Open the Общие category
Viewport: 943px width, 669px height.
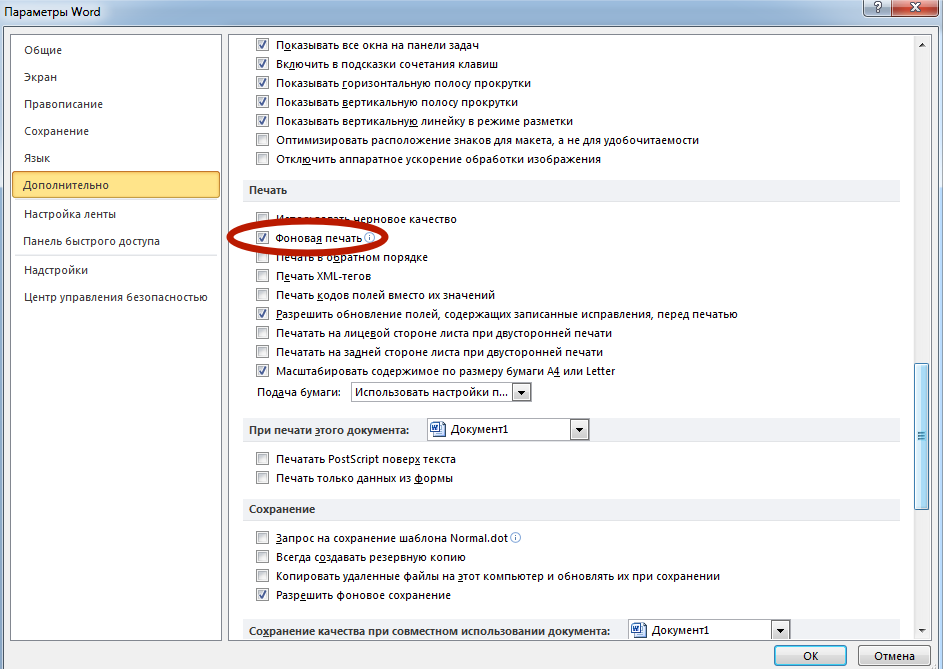pos(43,50)
